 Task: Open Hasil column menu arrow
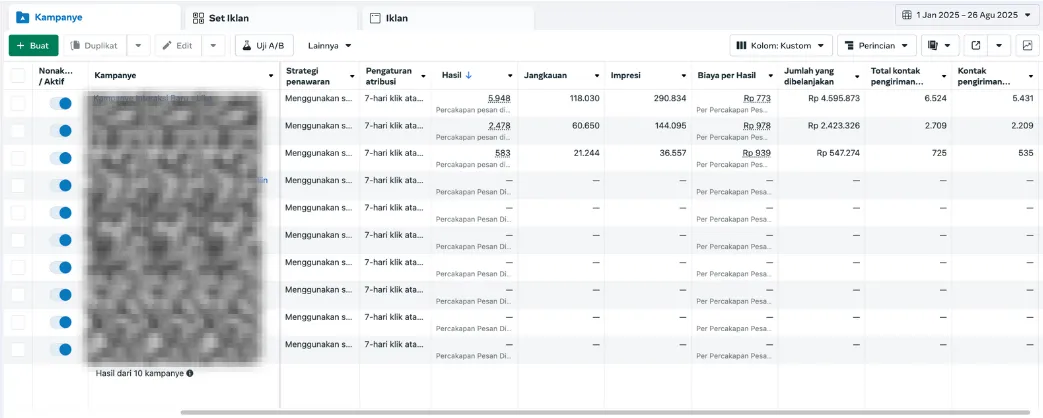[x=510, y=76]
